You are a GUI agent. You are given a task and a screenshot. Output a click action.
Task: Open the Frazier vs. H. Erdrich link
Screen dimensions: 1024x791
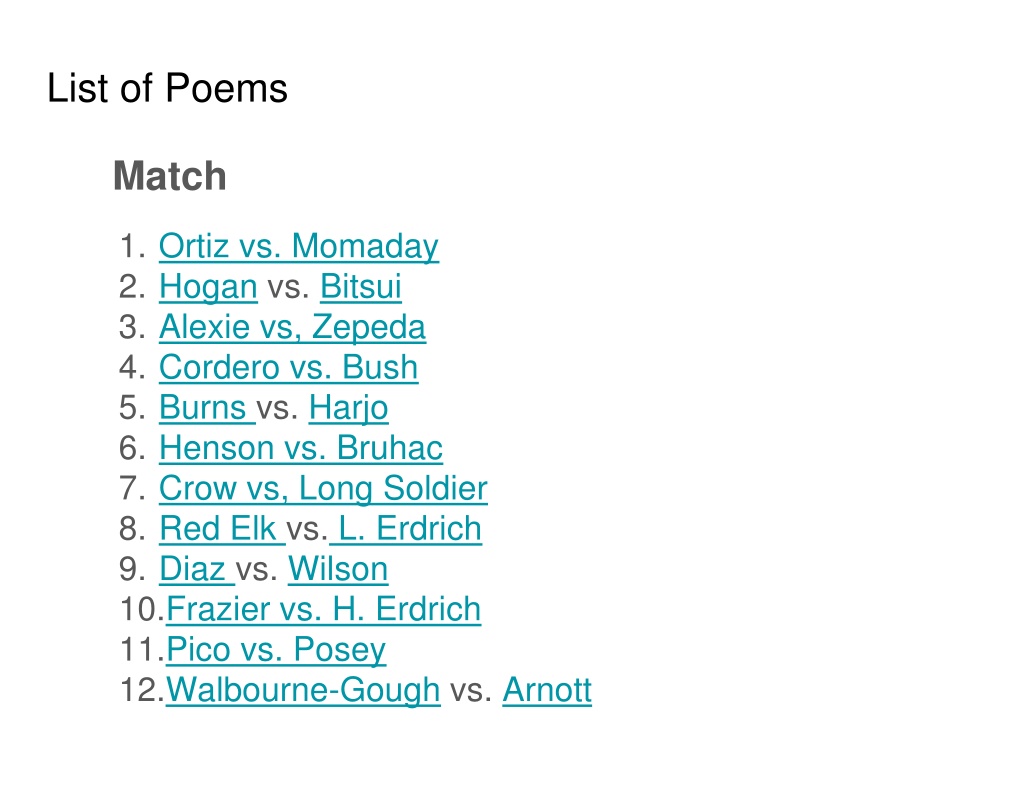pos(323,610)
